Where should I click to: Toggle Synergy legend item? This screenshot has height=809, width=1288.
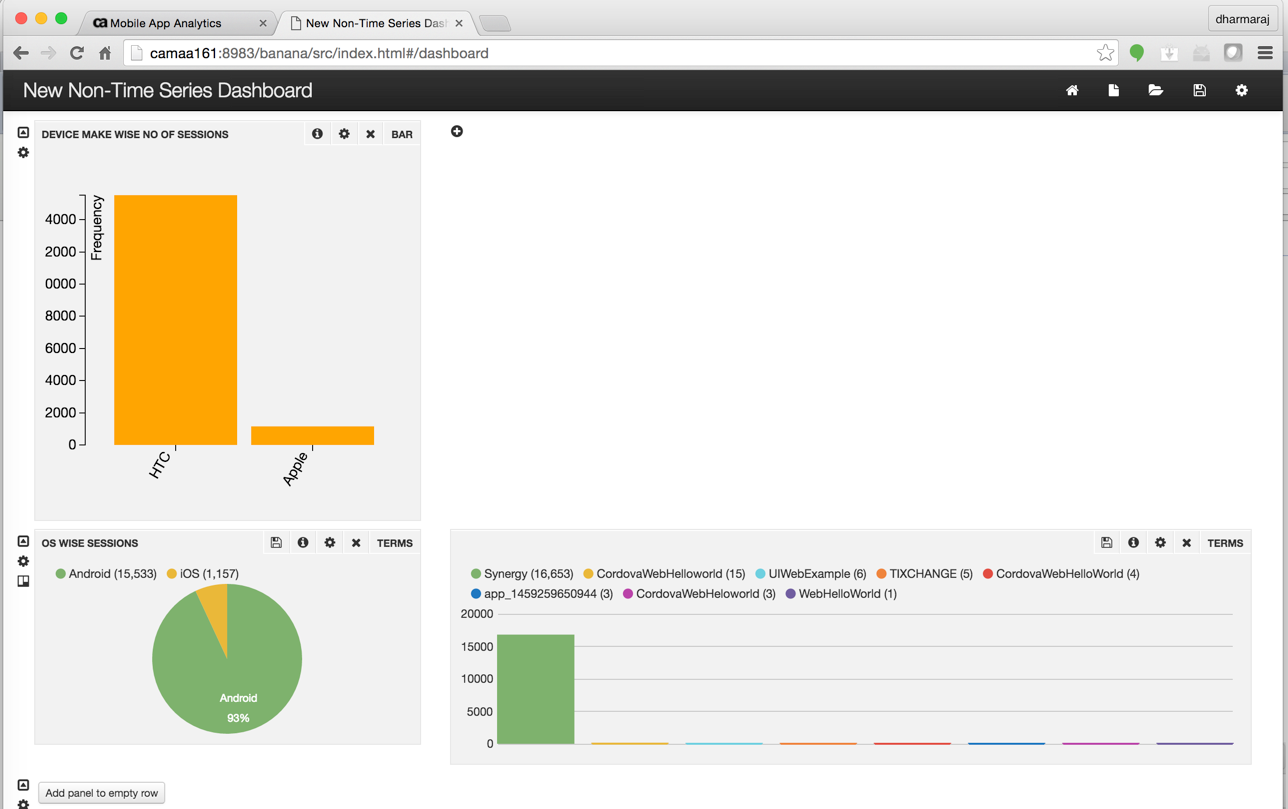[x=522, y=574]
